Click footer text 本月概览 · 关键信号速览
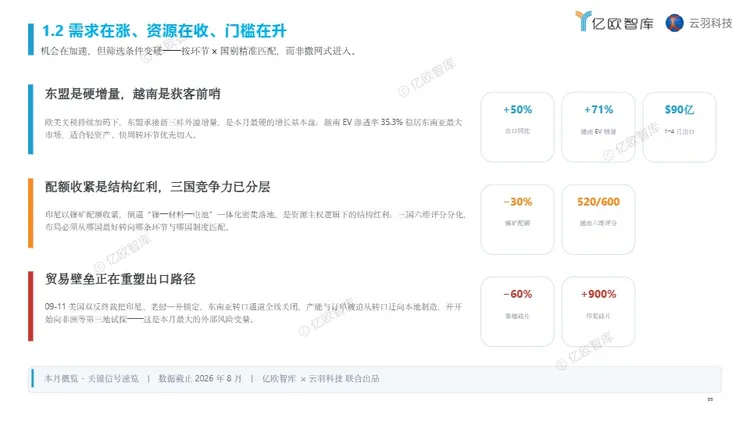This screenshot has height=422, width=750. coord(91,378)
